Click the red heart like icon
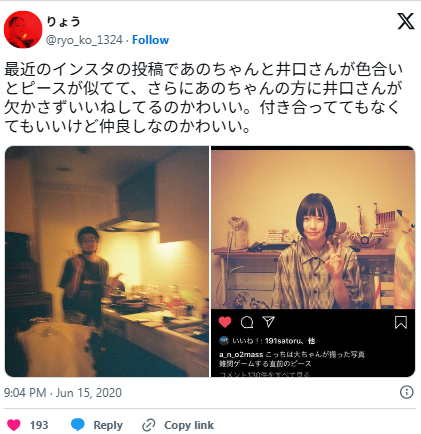Image resolution: width=421 pixels, height=434 pixels. (x=14, y=425)
